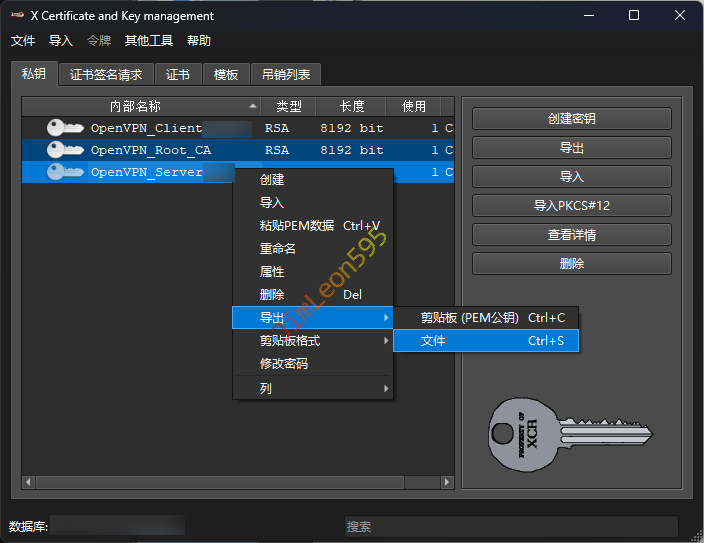This screenshot has height=543, width=704.
Task: Click the XCA app icon in title bar
Action: tap(17, 16)
